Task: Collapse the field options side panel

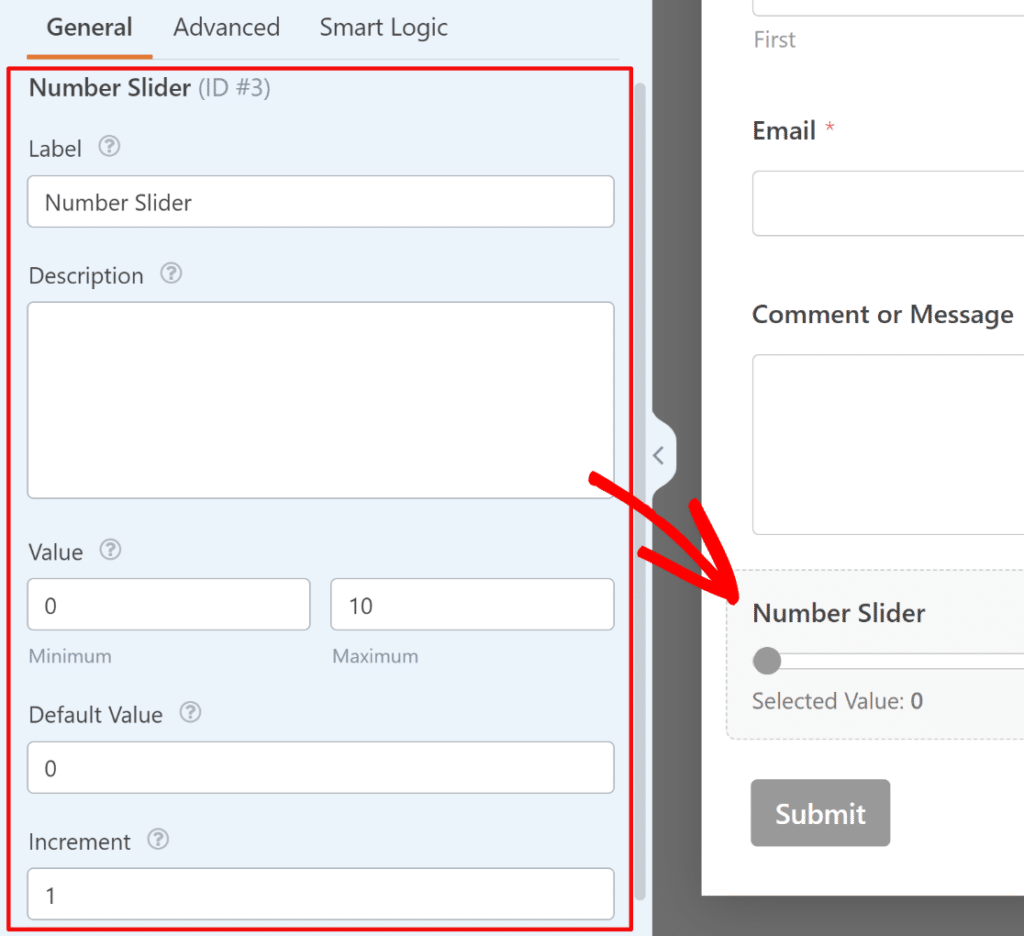Action: click(659, 456)
